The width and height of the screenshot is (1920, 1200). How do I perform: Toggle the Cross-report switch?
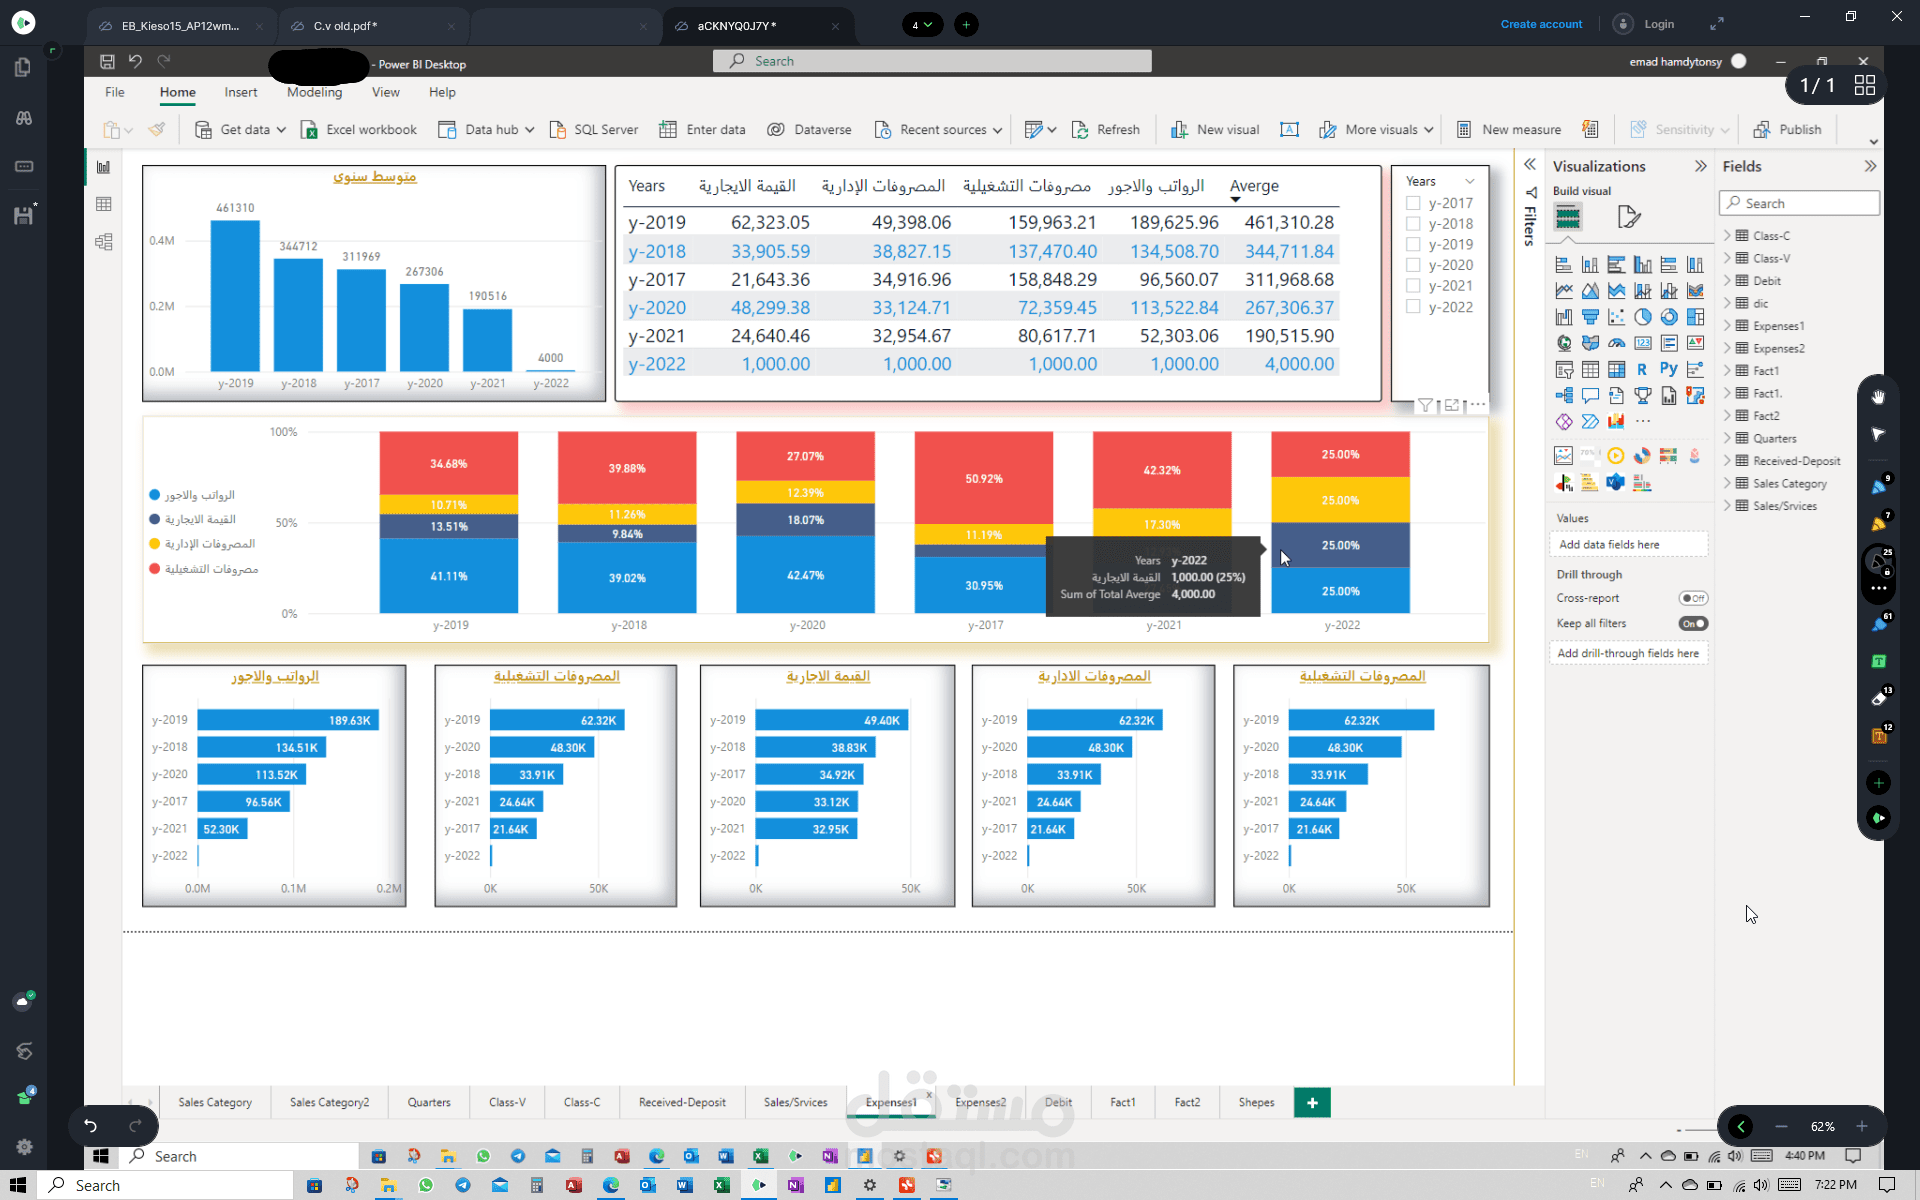click(1693, 598)
